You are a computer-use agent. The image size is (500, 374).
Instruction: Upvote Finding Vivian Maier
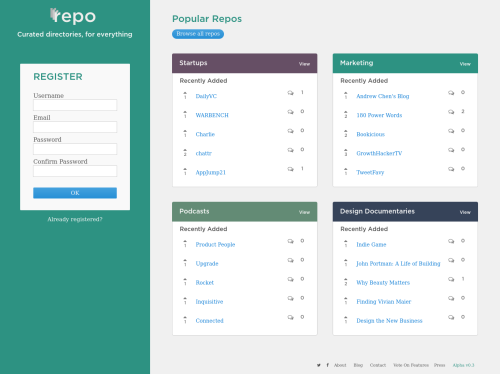point(346,298)
